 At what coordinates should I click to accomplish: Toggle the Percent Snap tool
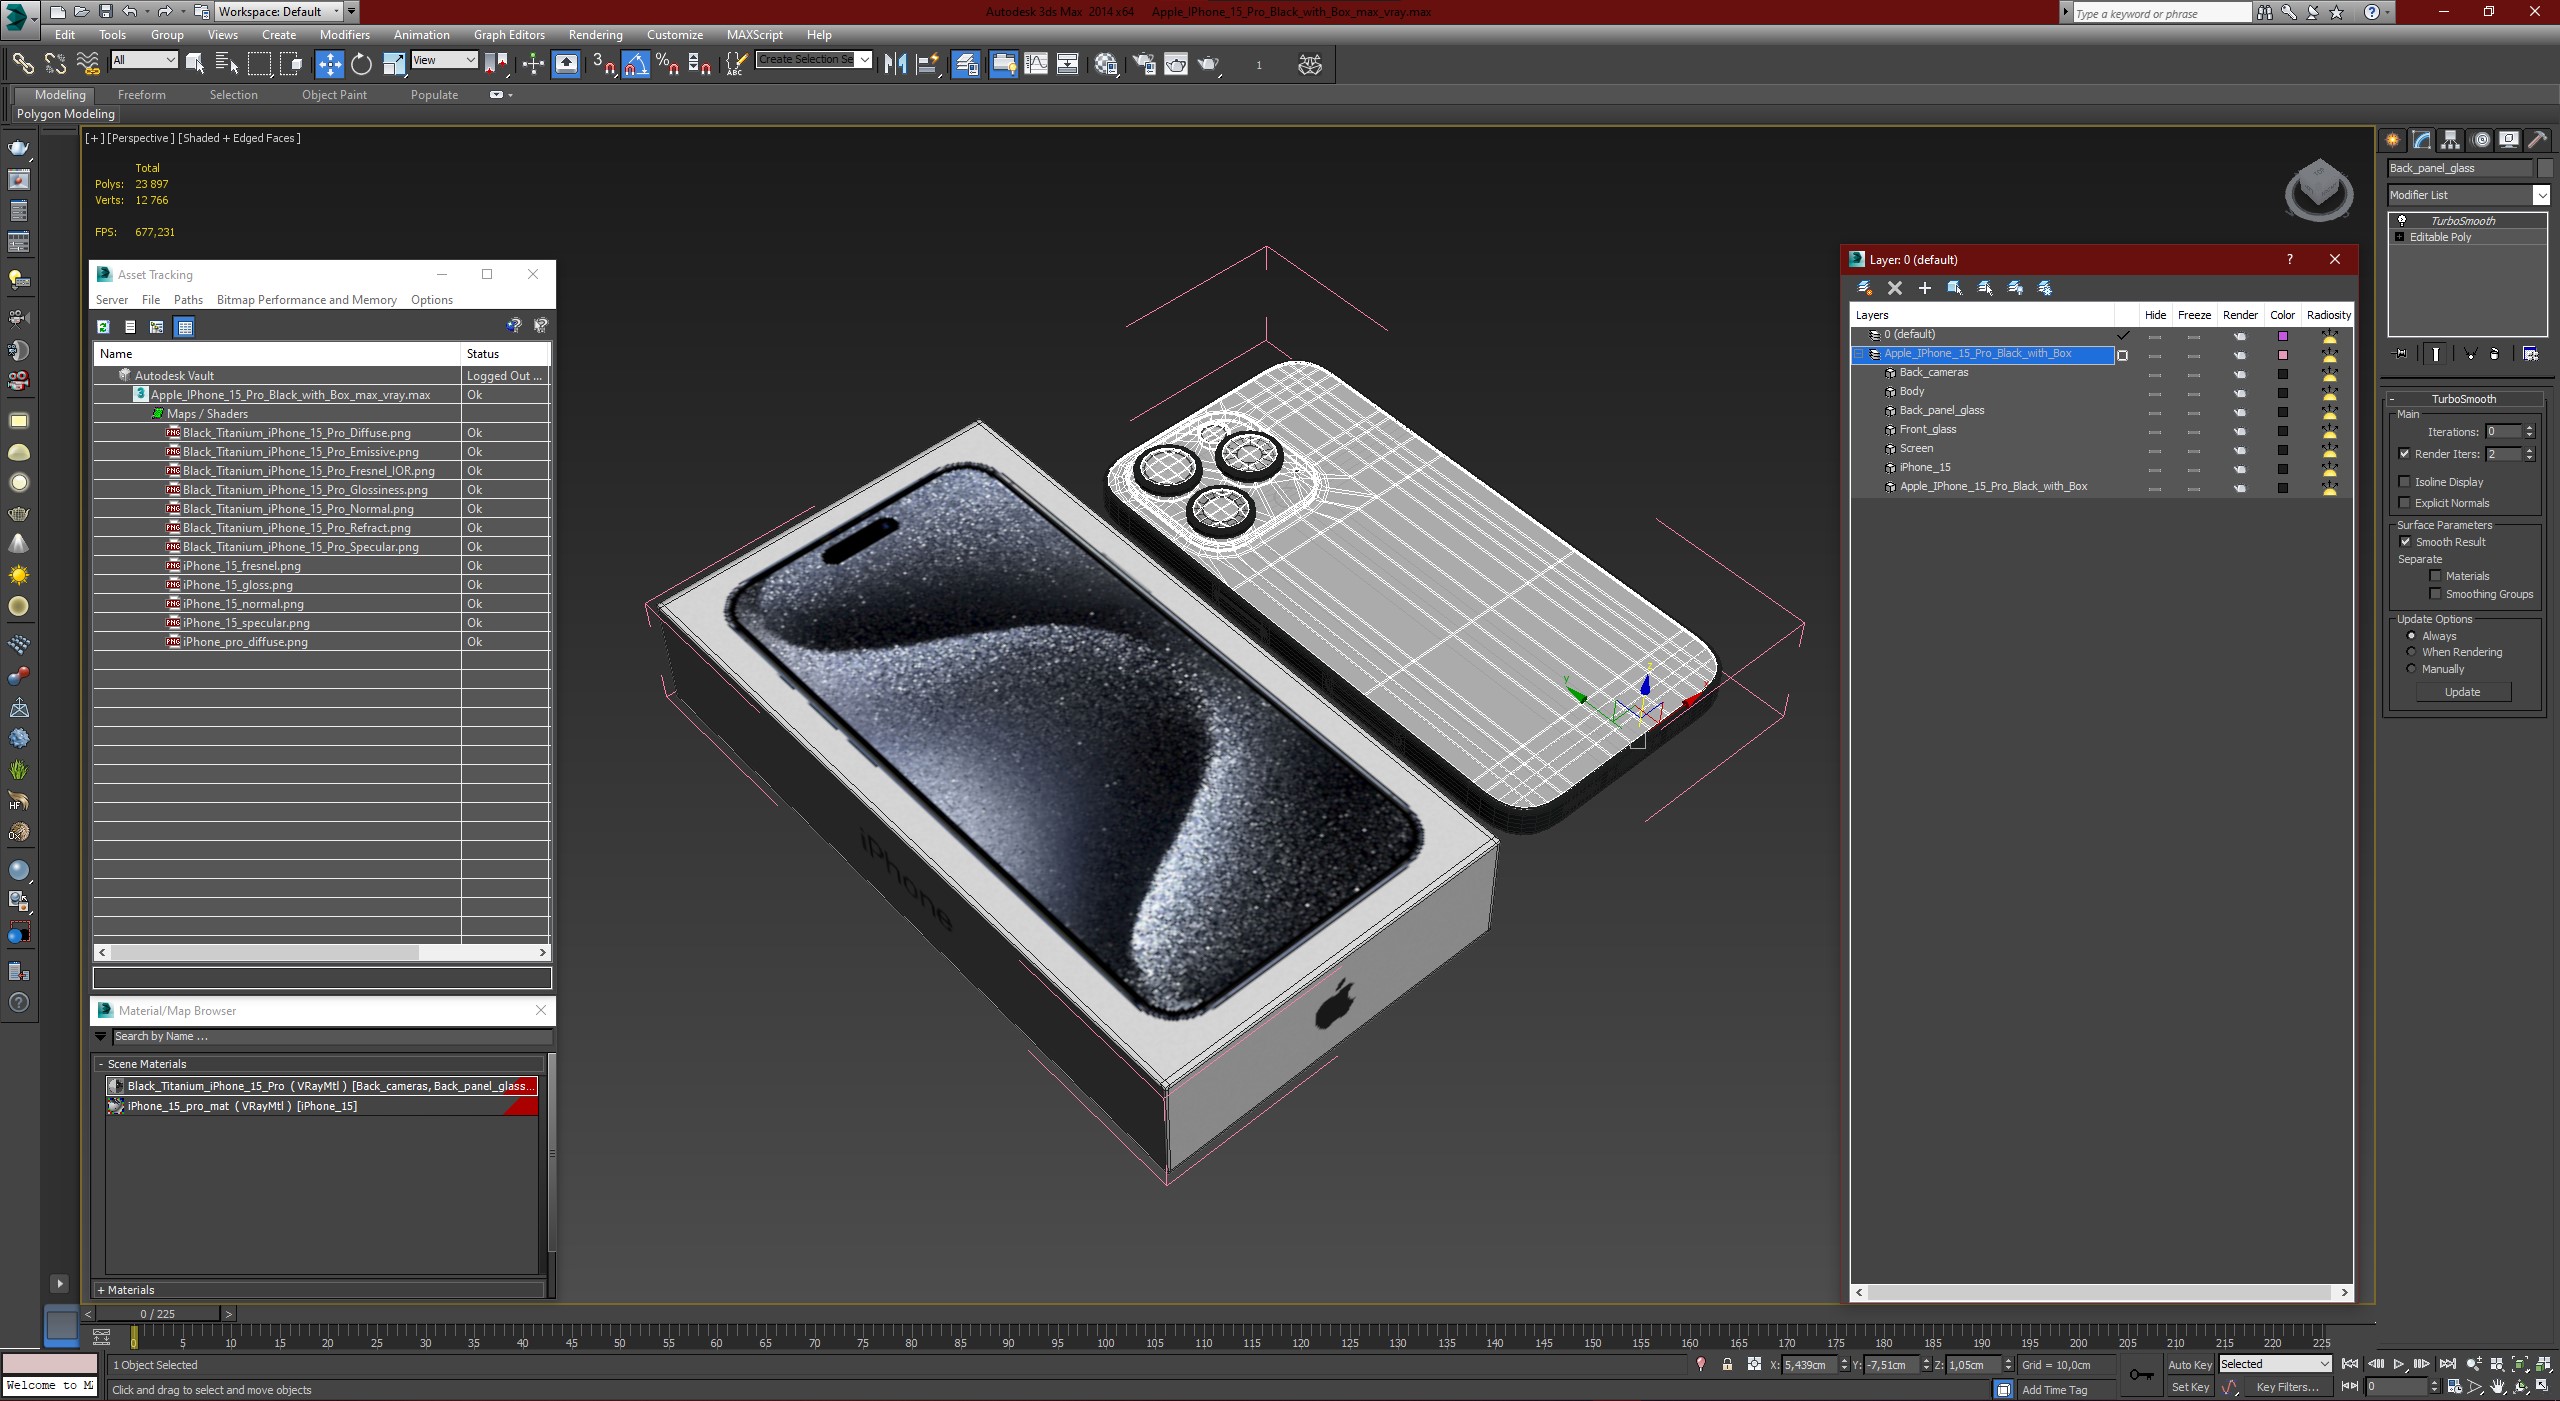click(668, 64)
